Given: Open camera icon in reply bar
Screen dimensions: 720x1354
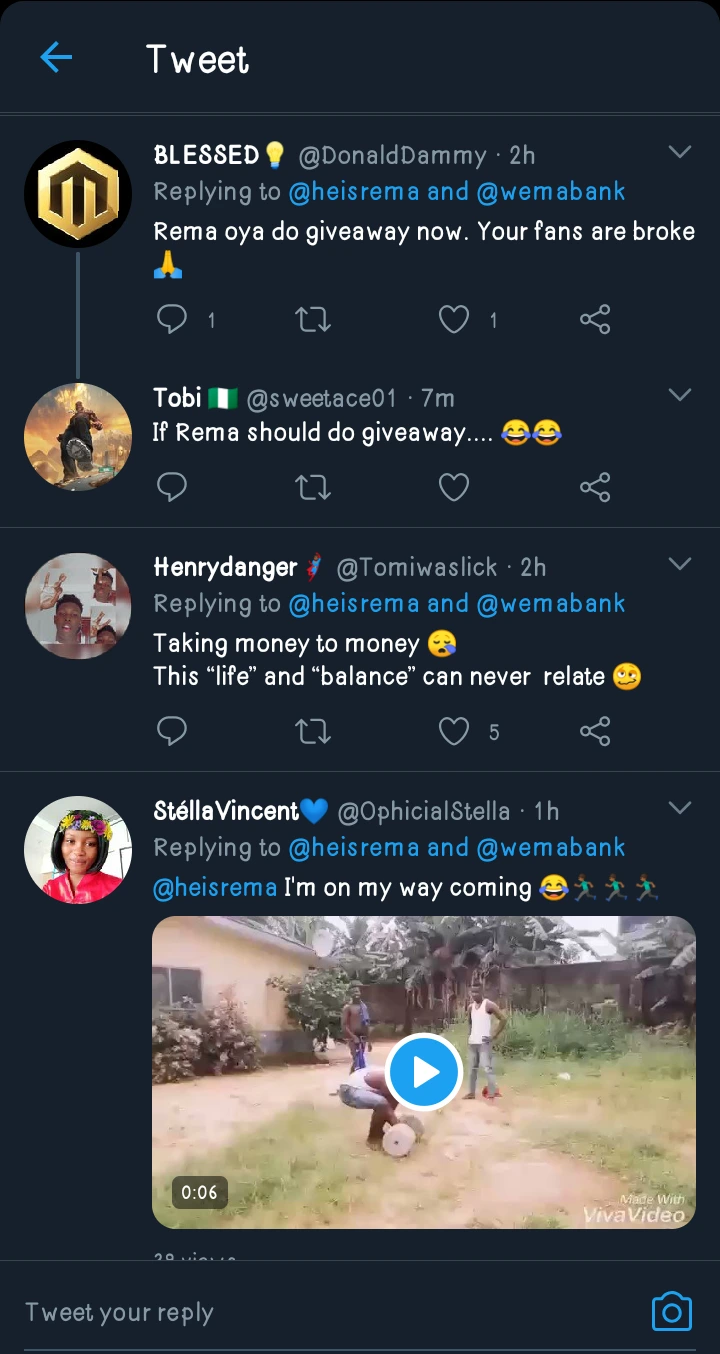Looking at the screenshot, I should [x=671, y=1311].
